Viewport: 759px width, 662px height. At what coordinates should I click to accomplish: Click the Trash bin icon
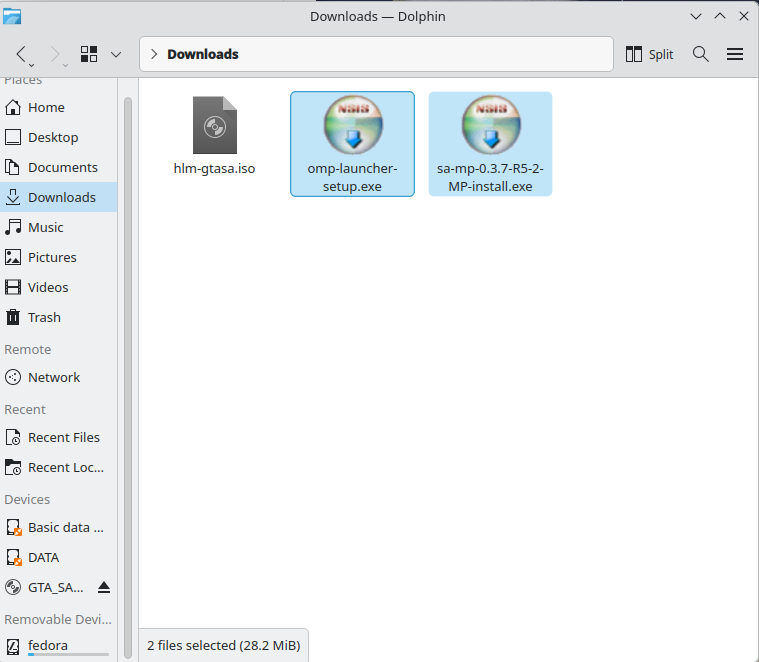click(x=13, y=317)
